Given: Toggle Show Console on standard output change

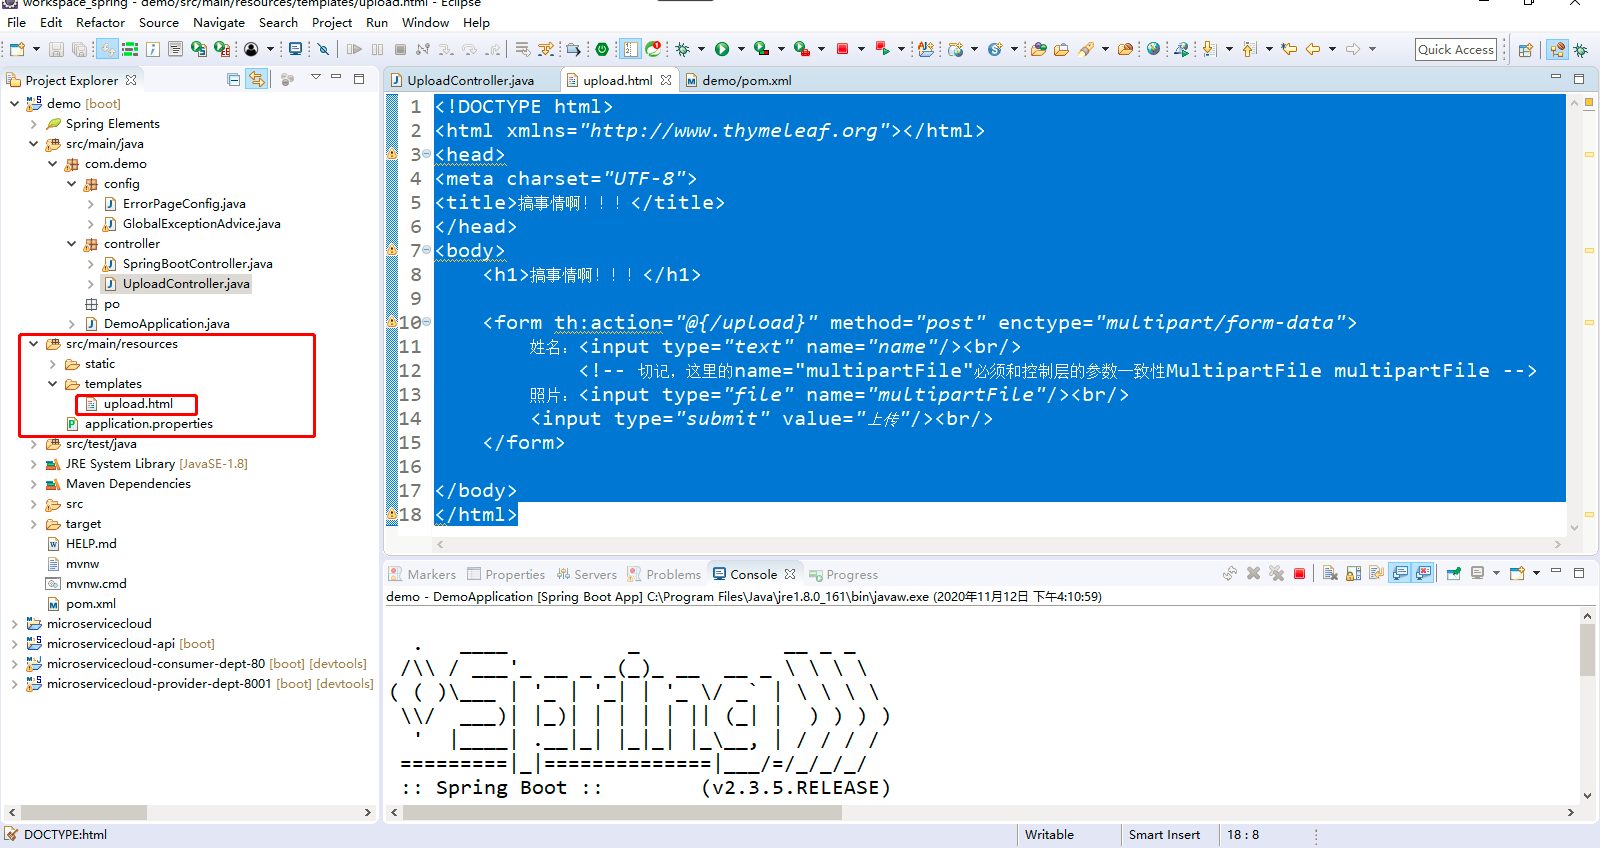Looking at the screenshot, I should (x=1401, y=574).
